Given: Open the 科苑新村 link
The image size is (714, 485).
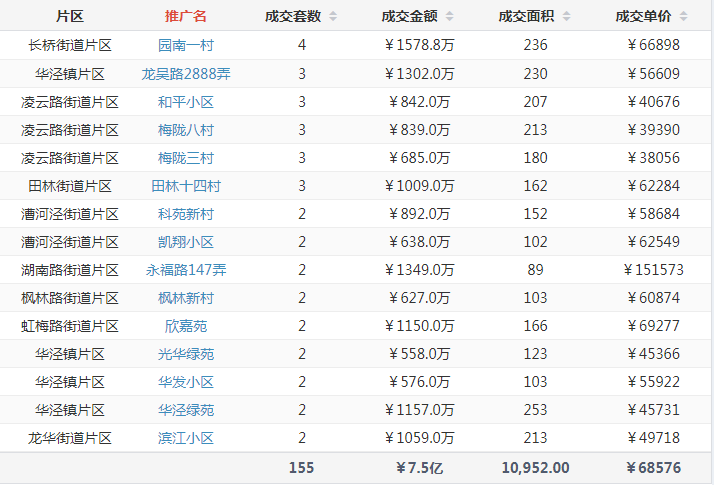Looking at the screenshot, I should [186, 214].
